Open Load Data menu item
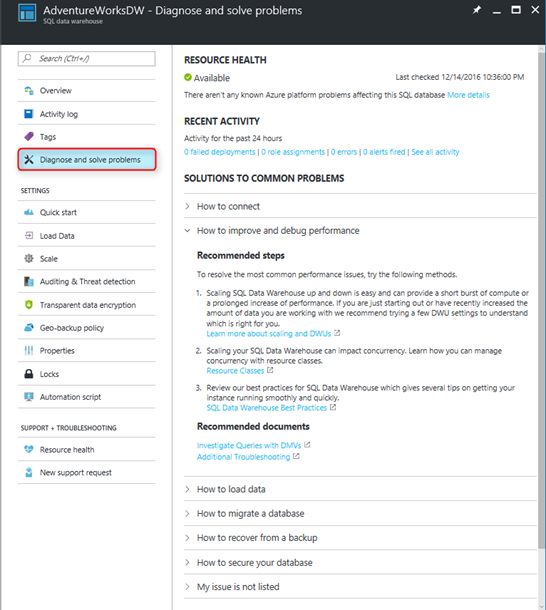 pos(86,235)
